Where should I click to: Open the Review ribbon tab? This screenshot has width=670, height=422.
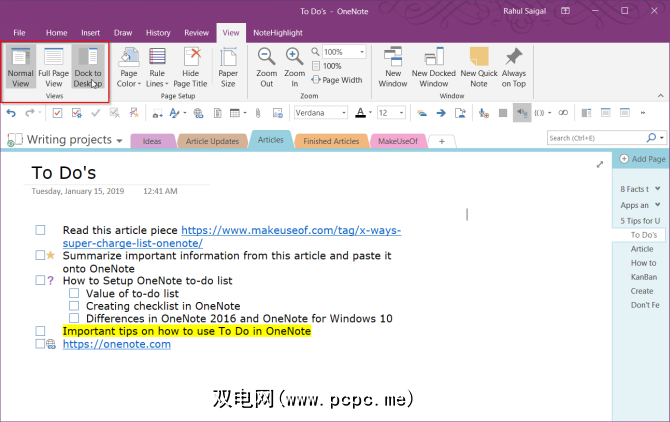[x=197, y=32]
